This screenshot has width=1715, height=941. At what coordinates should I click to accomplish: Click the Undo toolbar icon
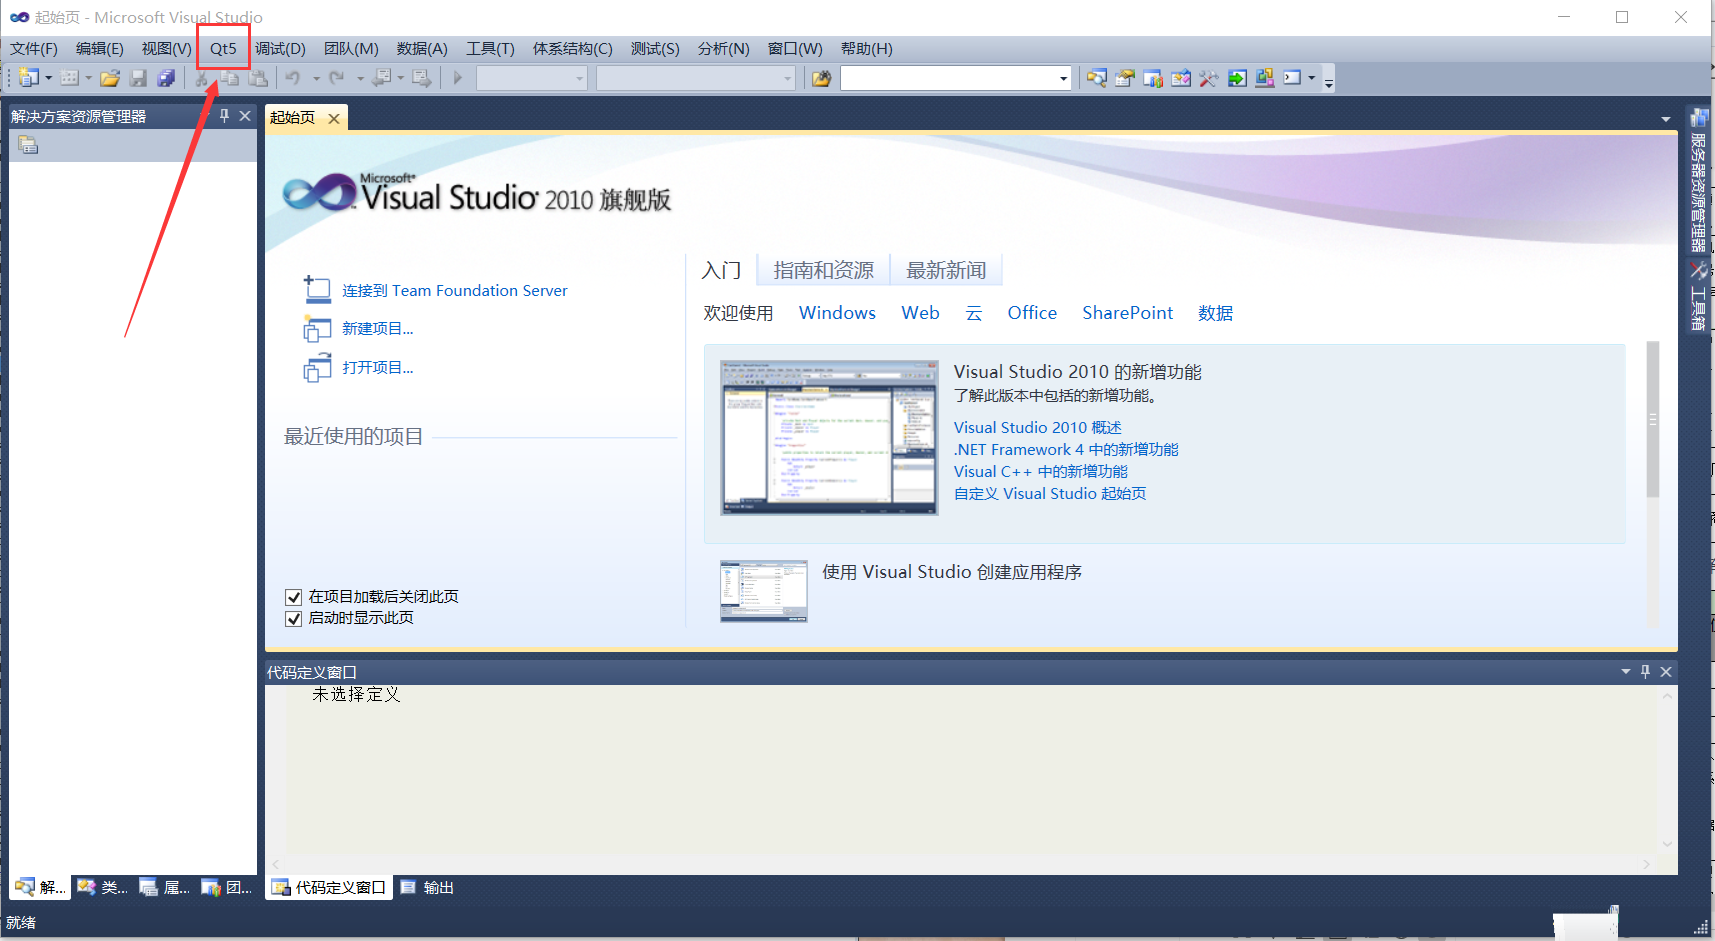pyautogui.click(x=293, y=78)
